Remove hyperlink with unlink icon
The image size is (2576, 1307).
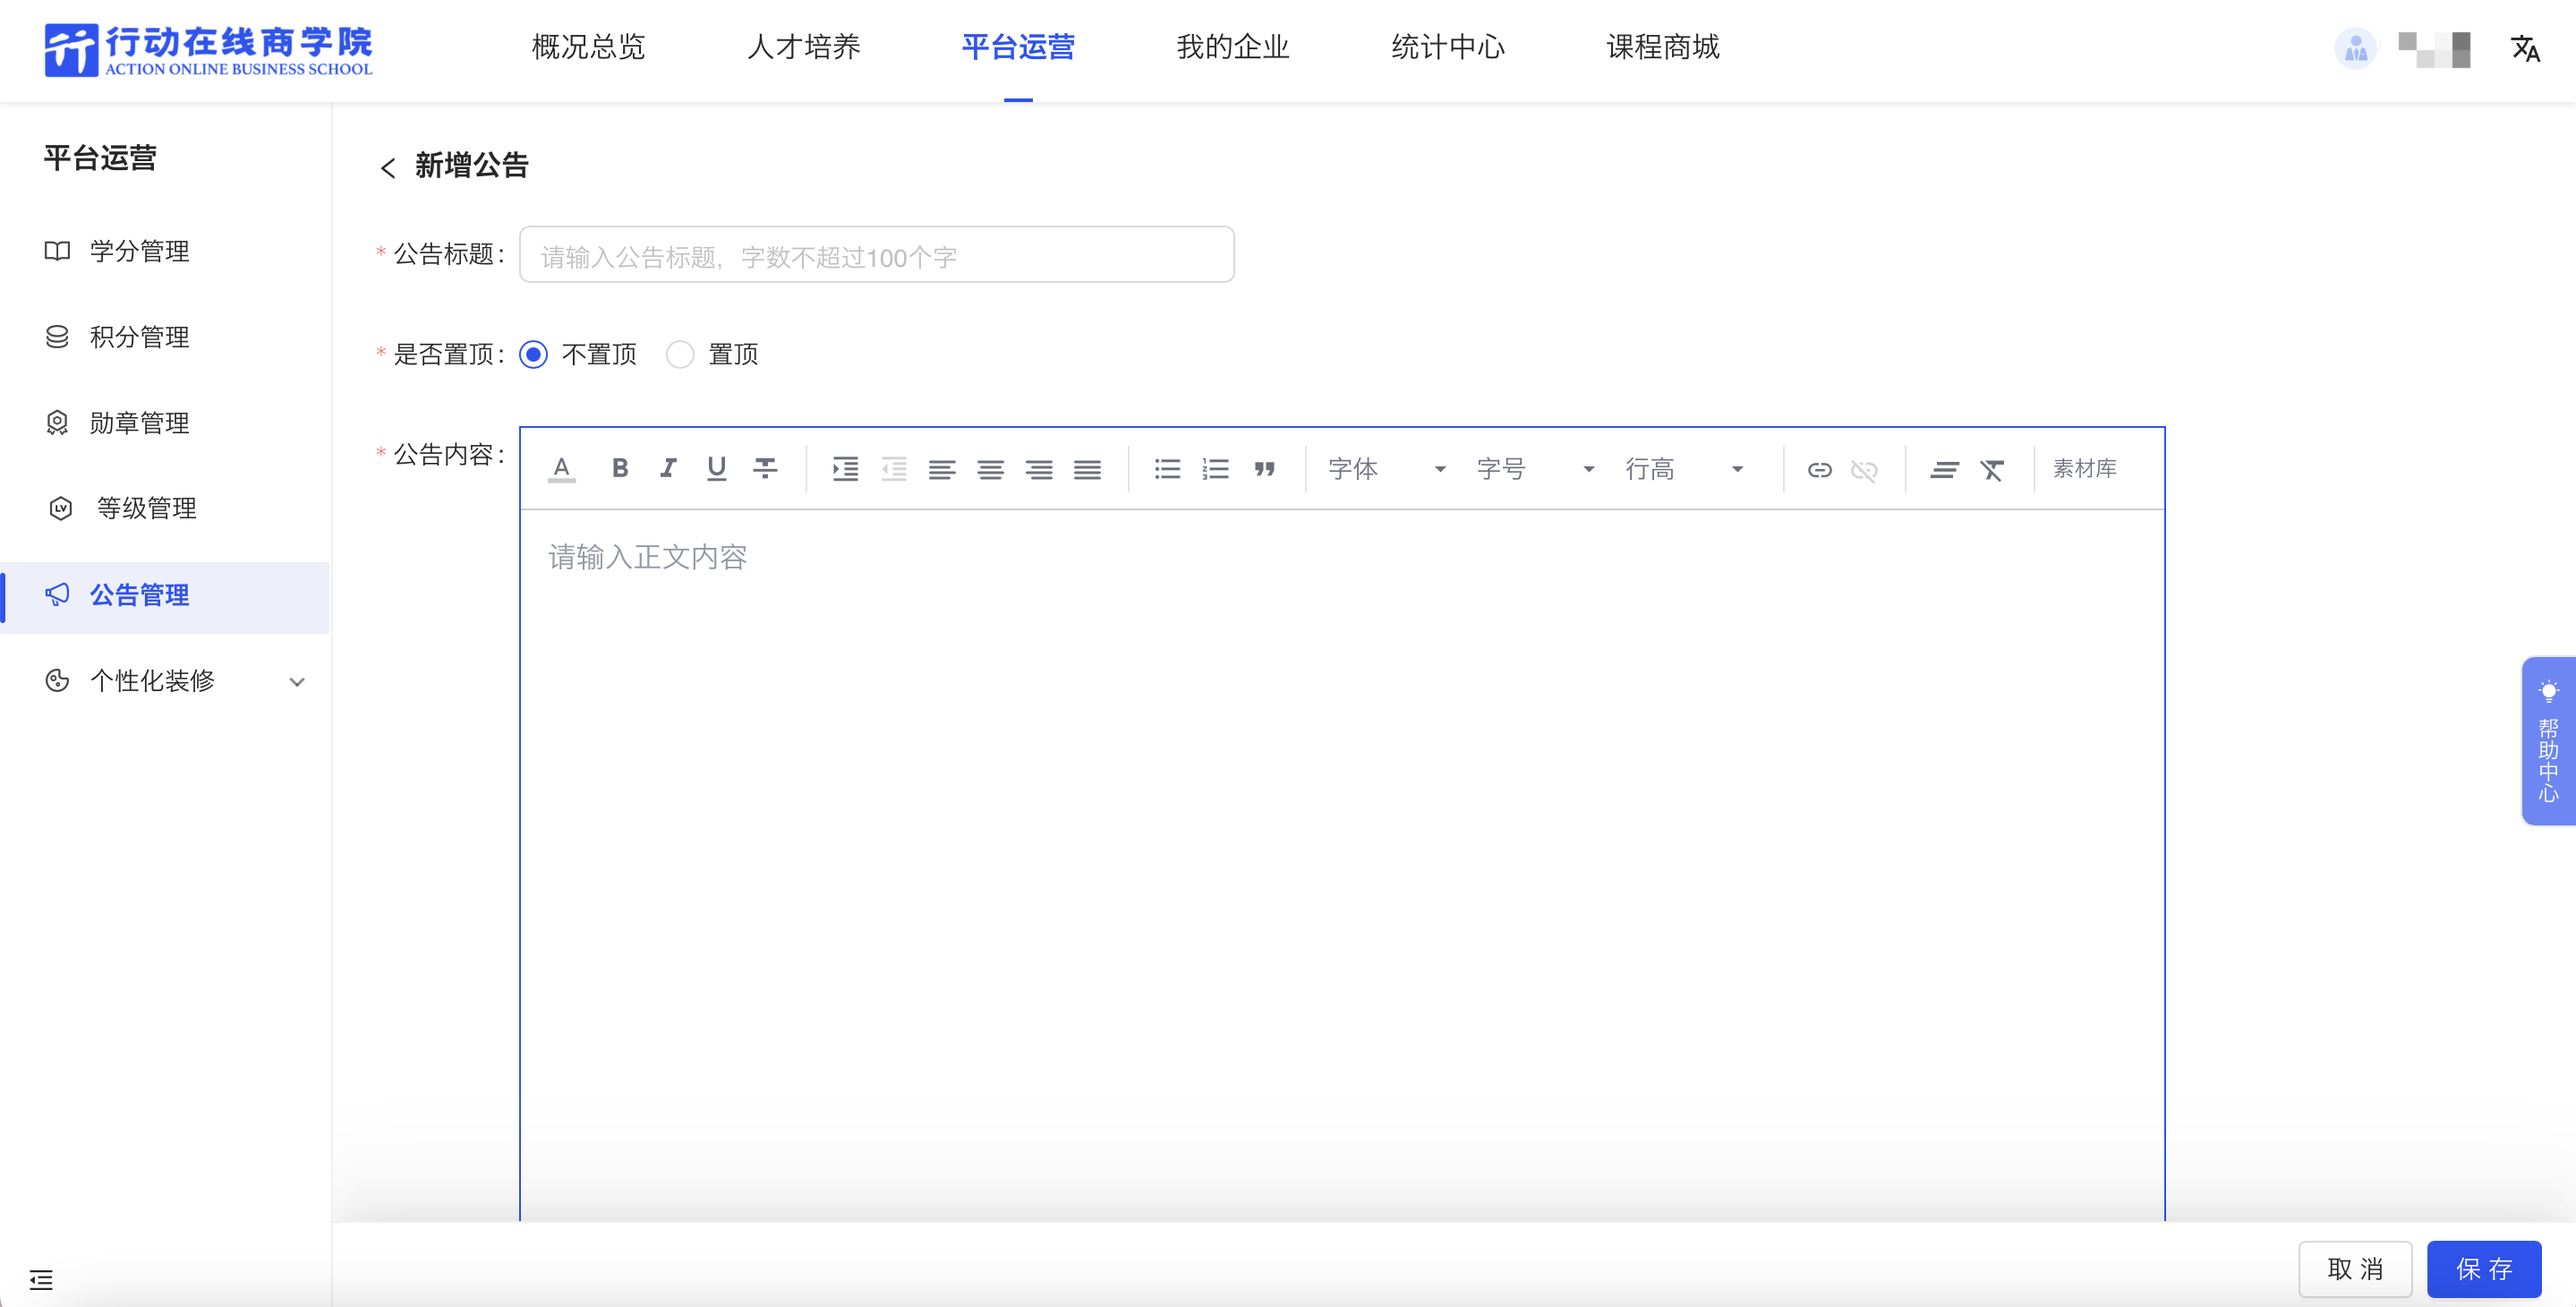pos(1864,470)
